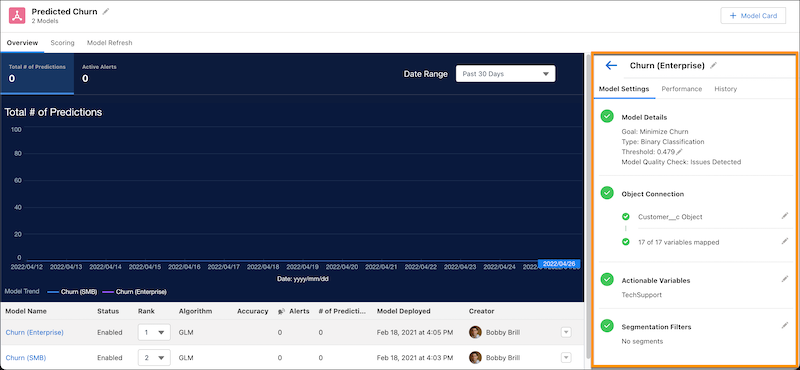
Task: Click Bobby Brill avatar in Churn (Enterprise) row
Action: [x=476, y=332]
